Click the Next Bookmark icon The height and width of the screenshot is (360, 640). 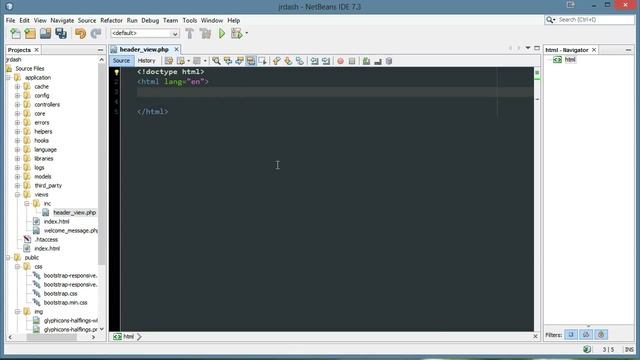(x=288, y=61)
